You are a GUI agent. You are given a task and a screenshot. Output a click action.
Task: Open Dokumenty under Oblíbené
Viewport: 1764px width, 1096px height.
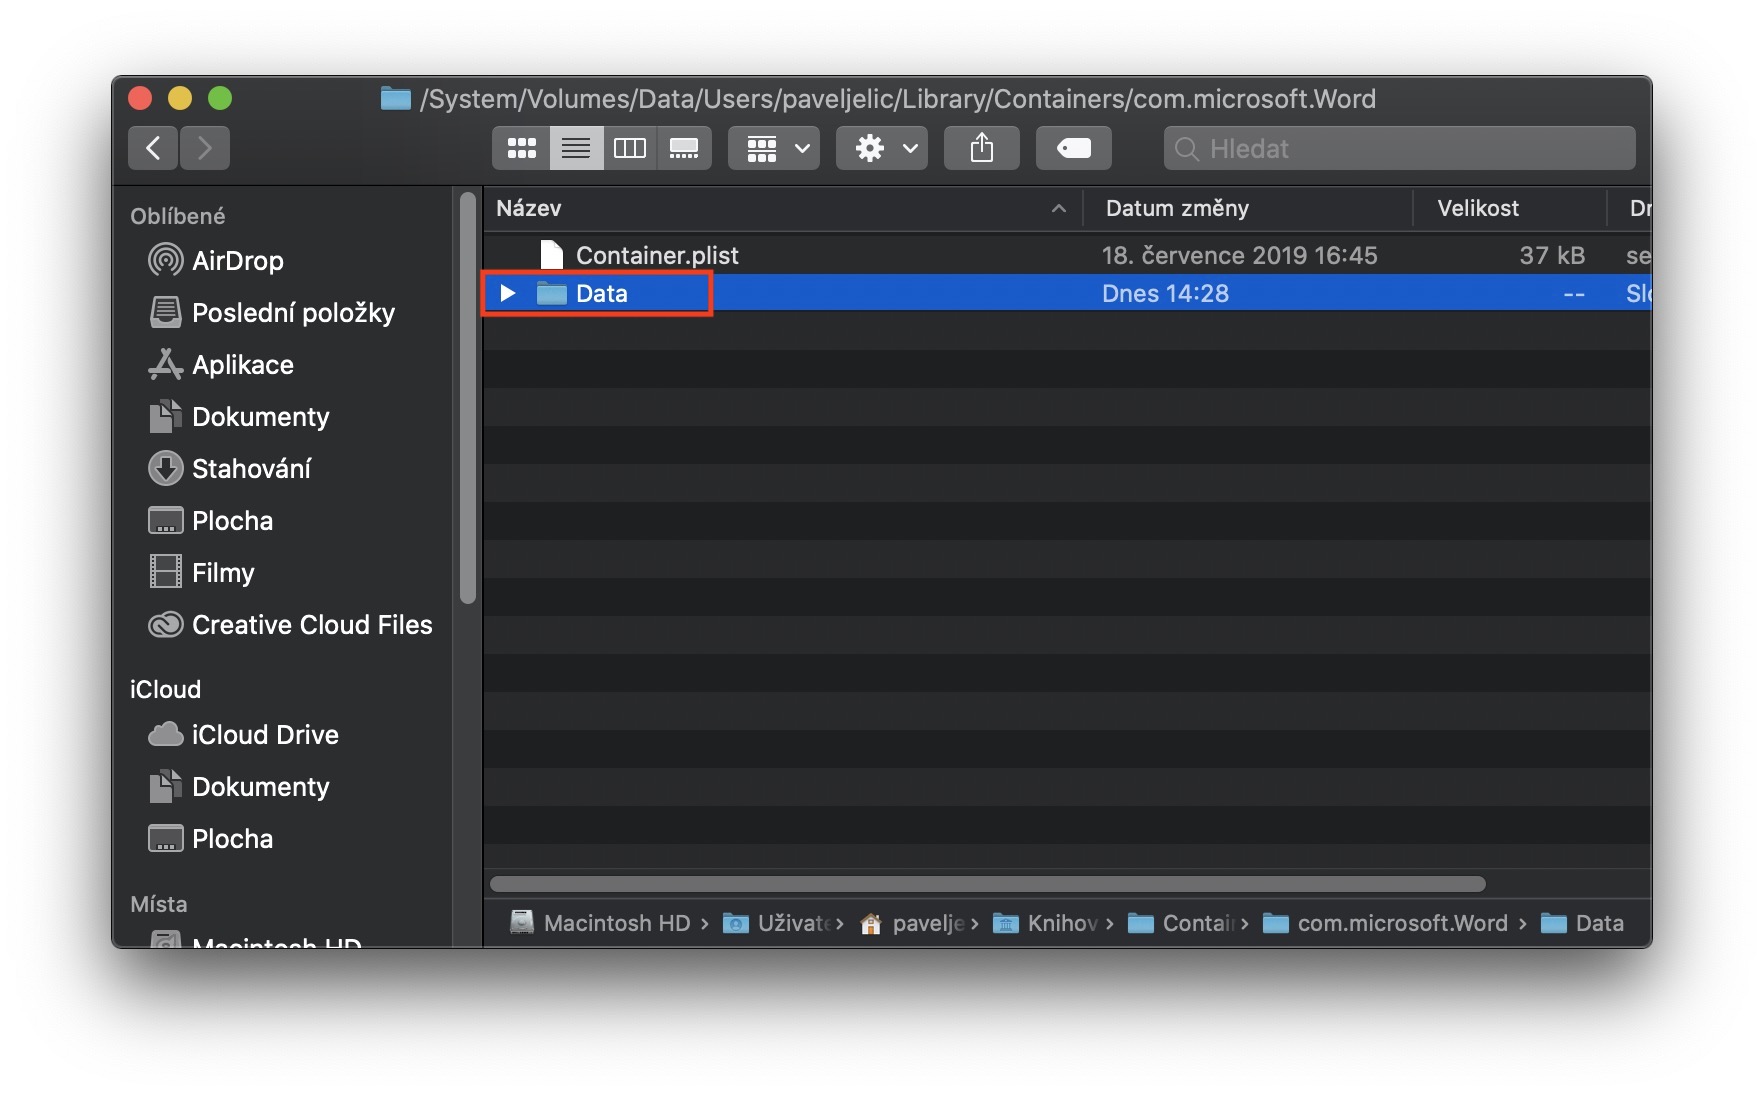point(239,416)
